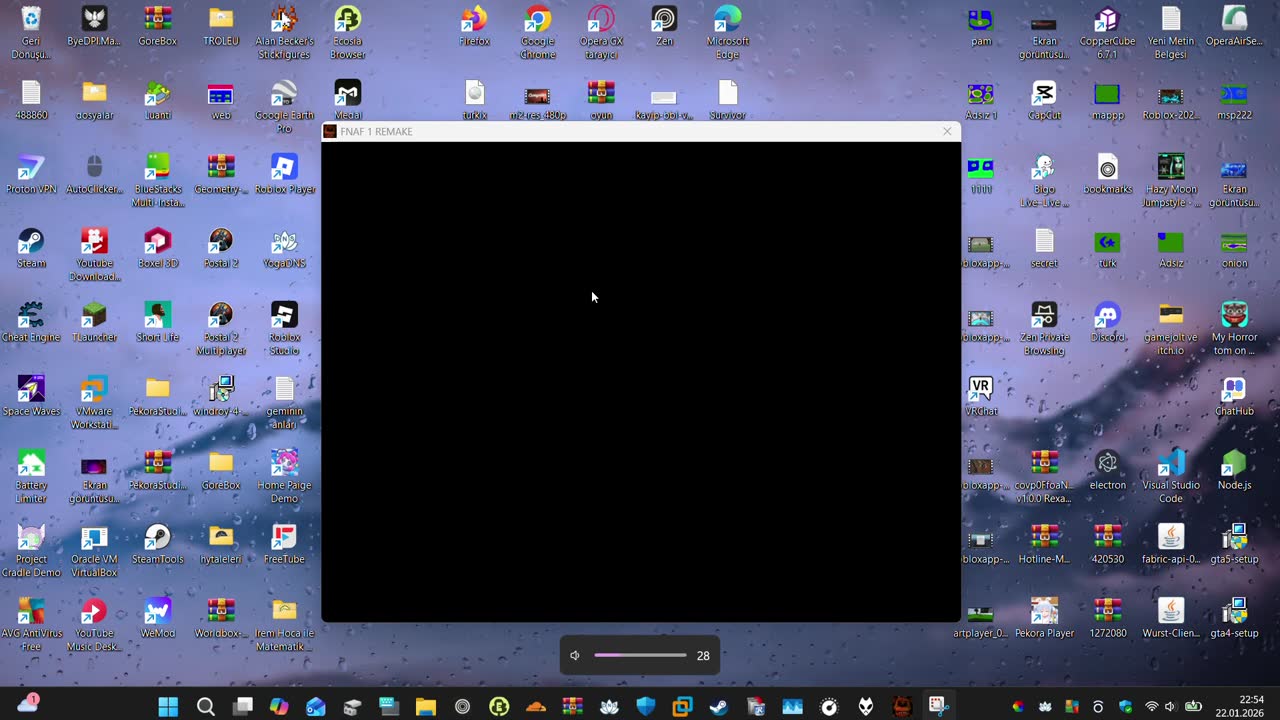
Task: Open the Visual Studio Code shortcut
Action: click(1170, 465)
